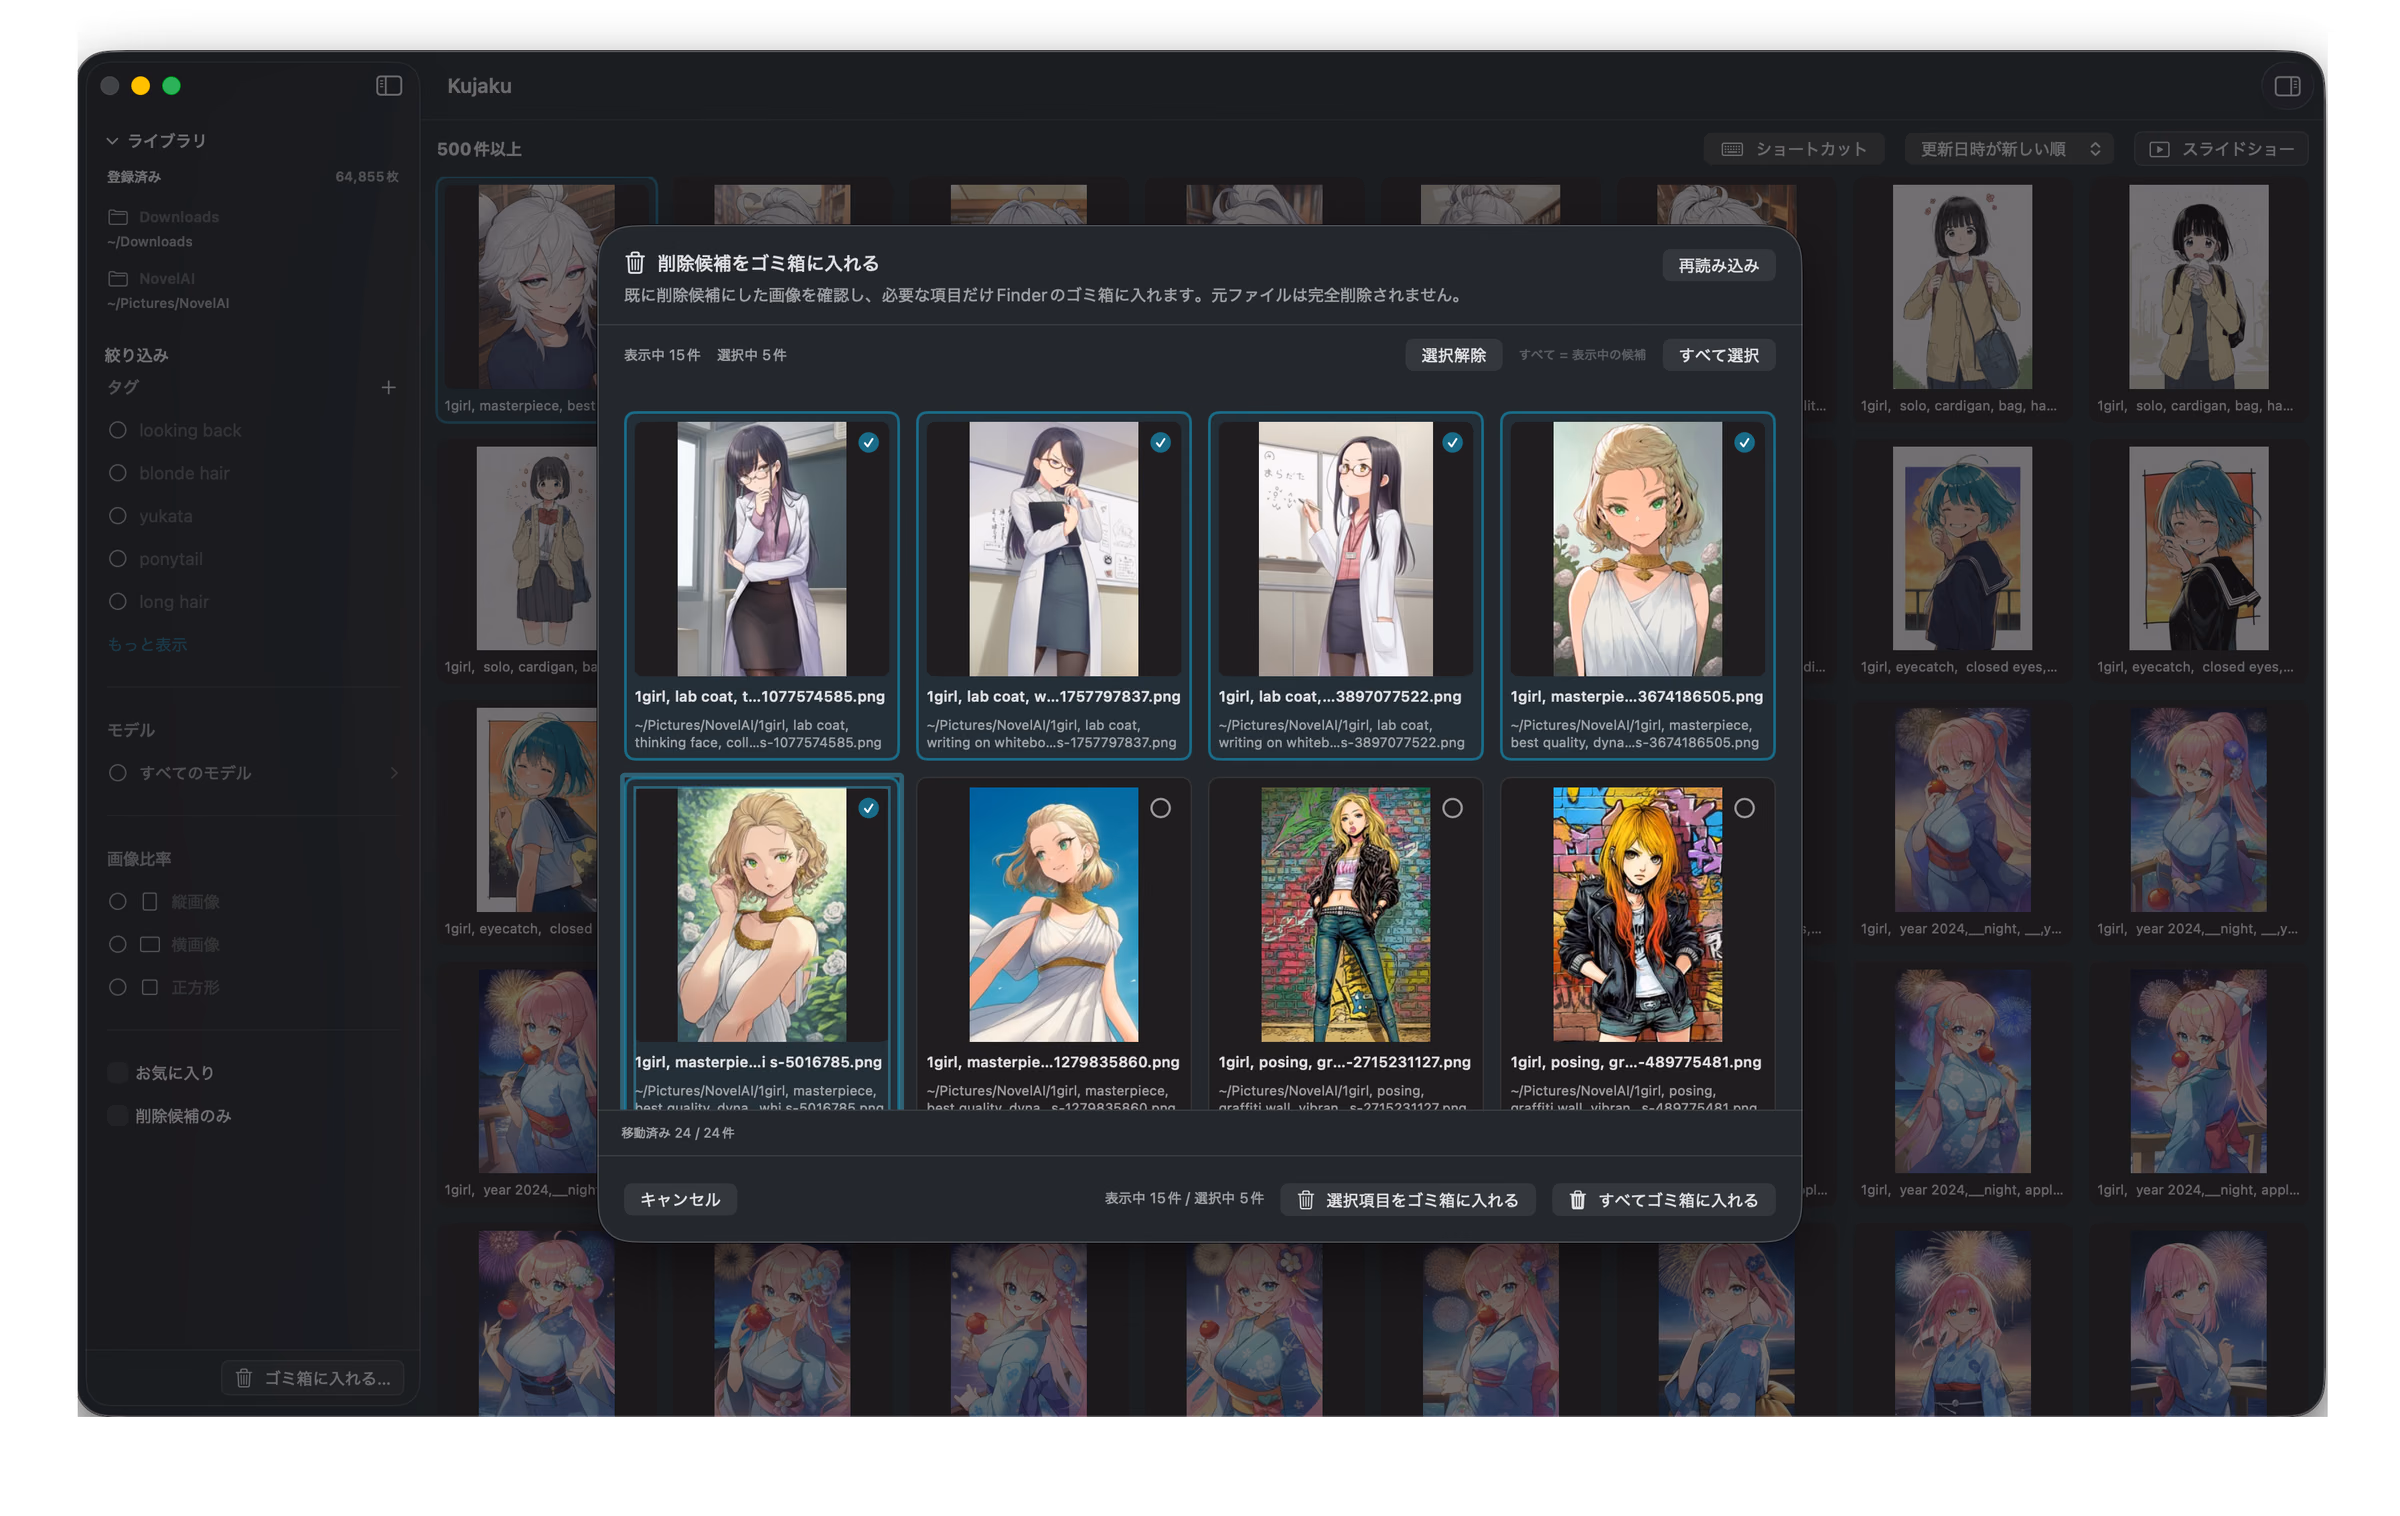
Task: Open the ショートカット shortcuts button
Action: [x=1794, y=149]
